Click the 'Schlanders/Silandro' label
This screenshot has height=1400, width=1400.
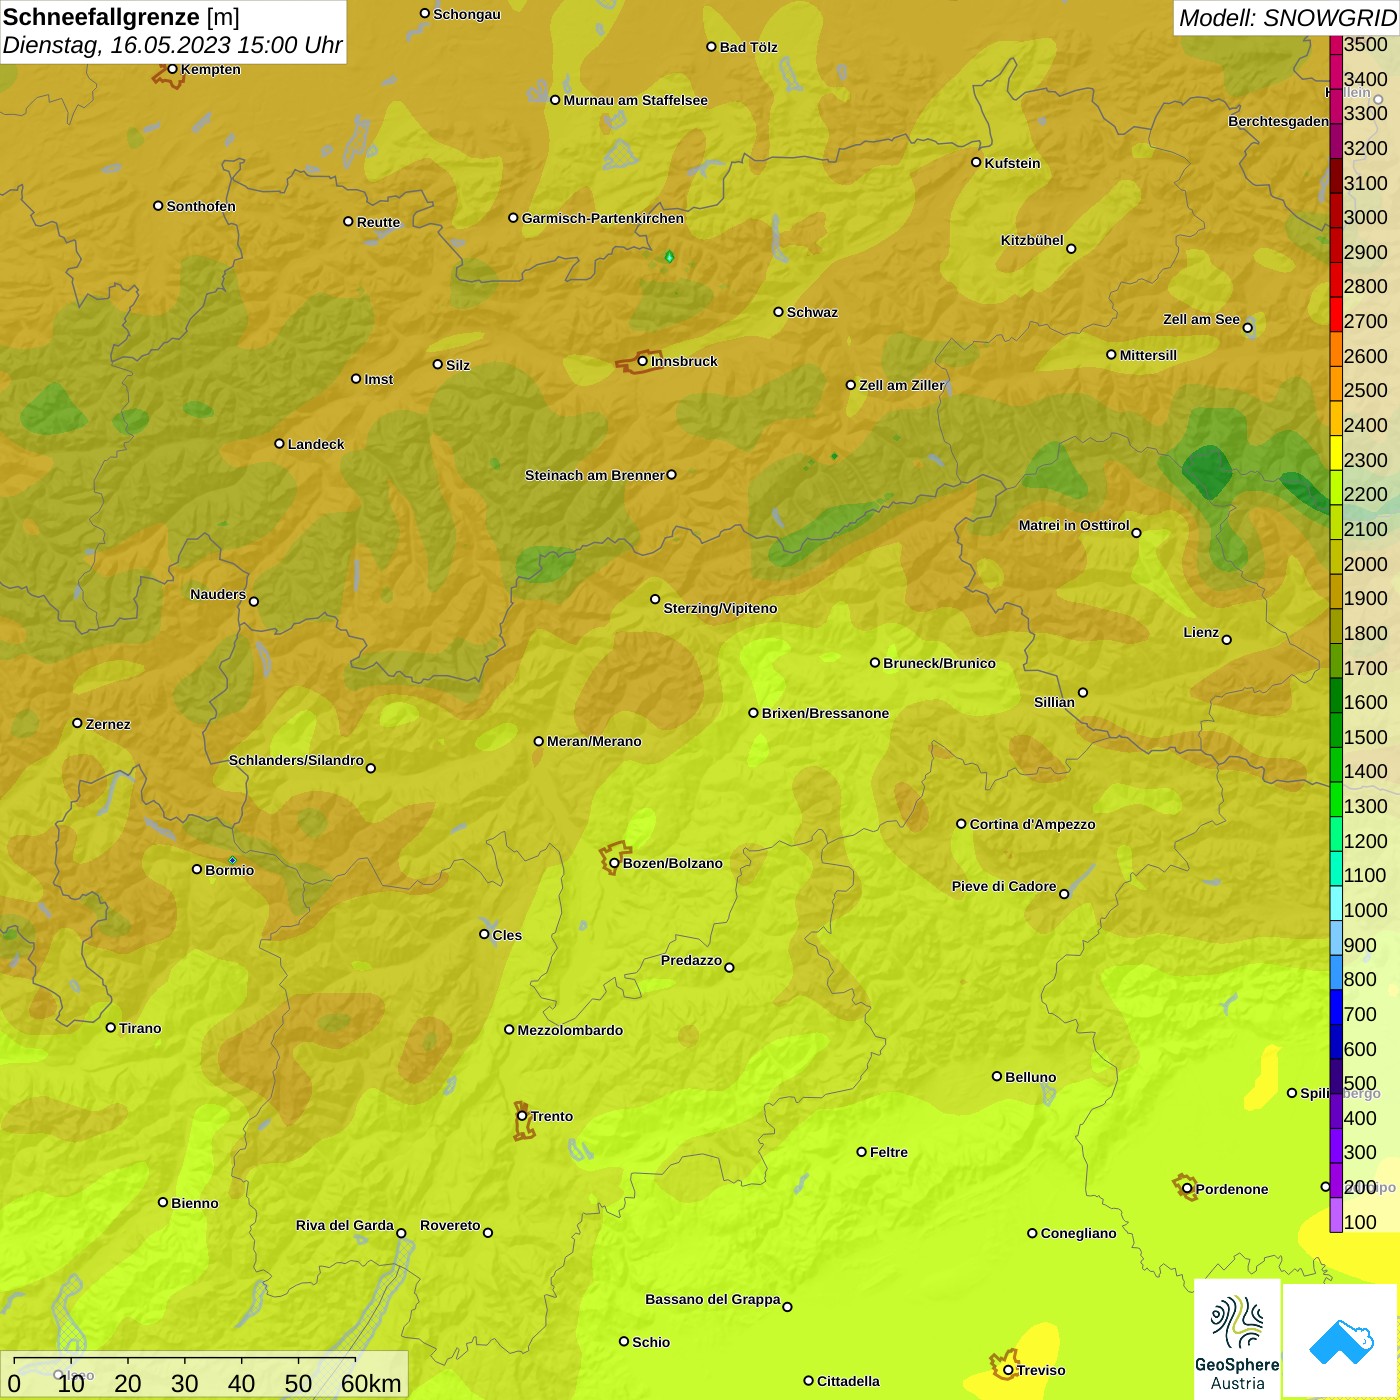coord(296,760)
